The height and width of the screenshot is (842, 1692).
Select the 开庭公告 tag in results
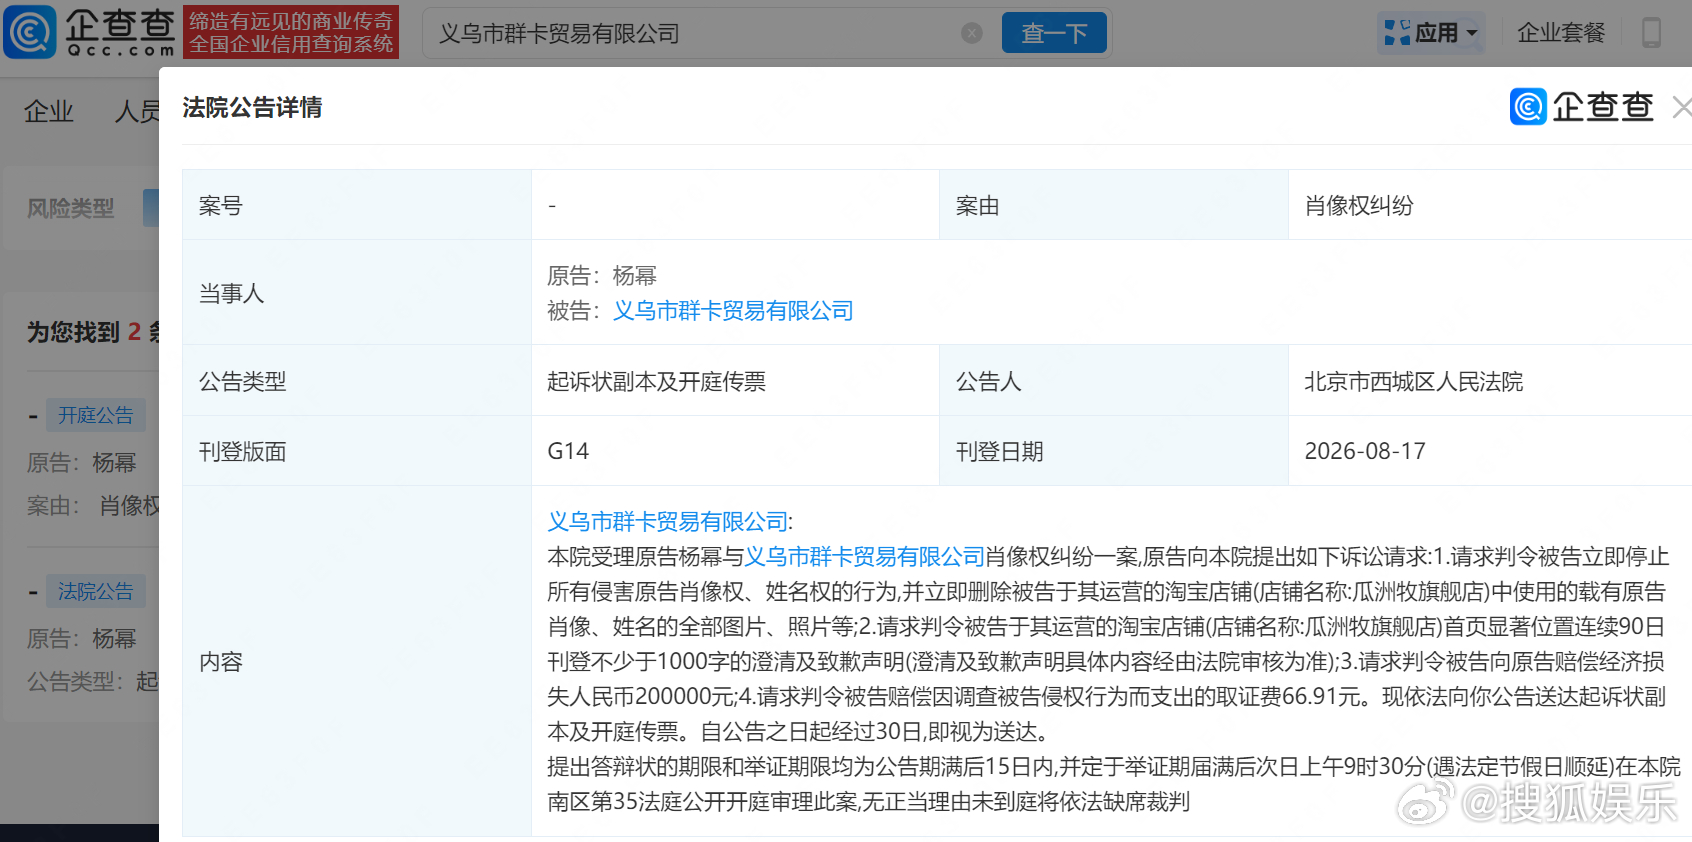click(95, 415)
